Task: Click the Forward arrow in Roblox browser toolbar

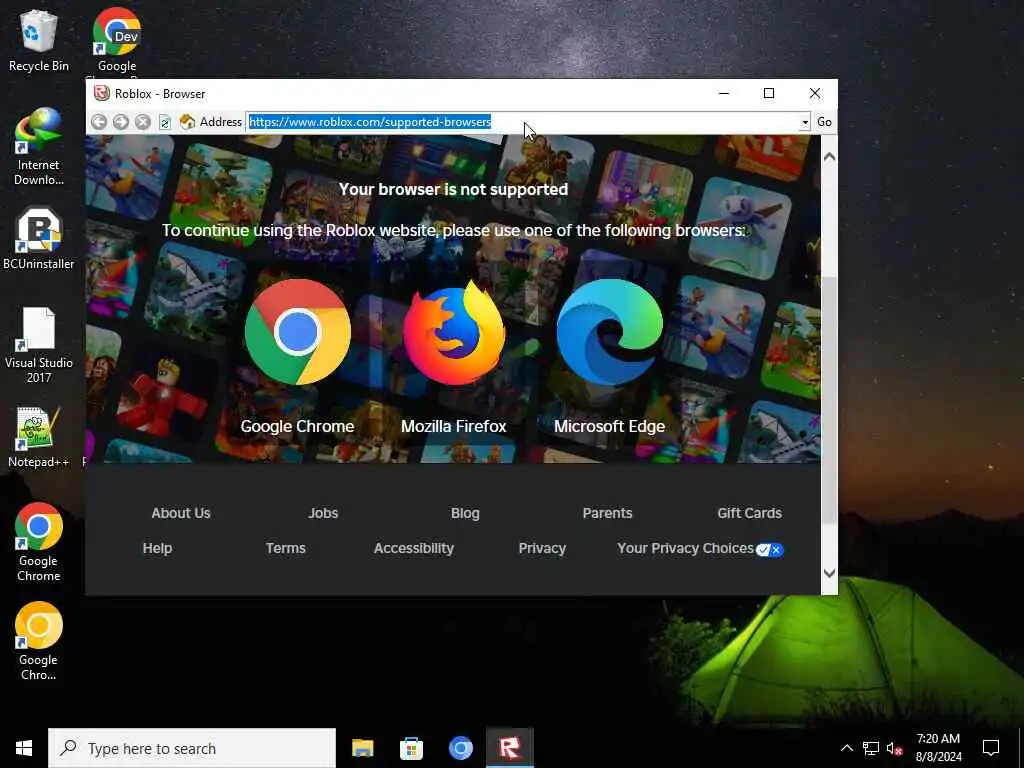Action: 121,122
